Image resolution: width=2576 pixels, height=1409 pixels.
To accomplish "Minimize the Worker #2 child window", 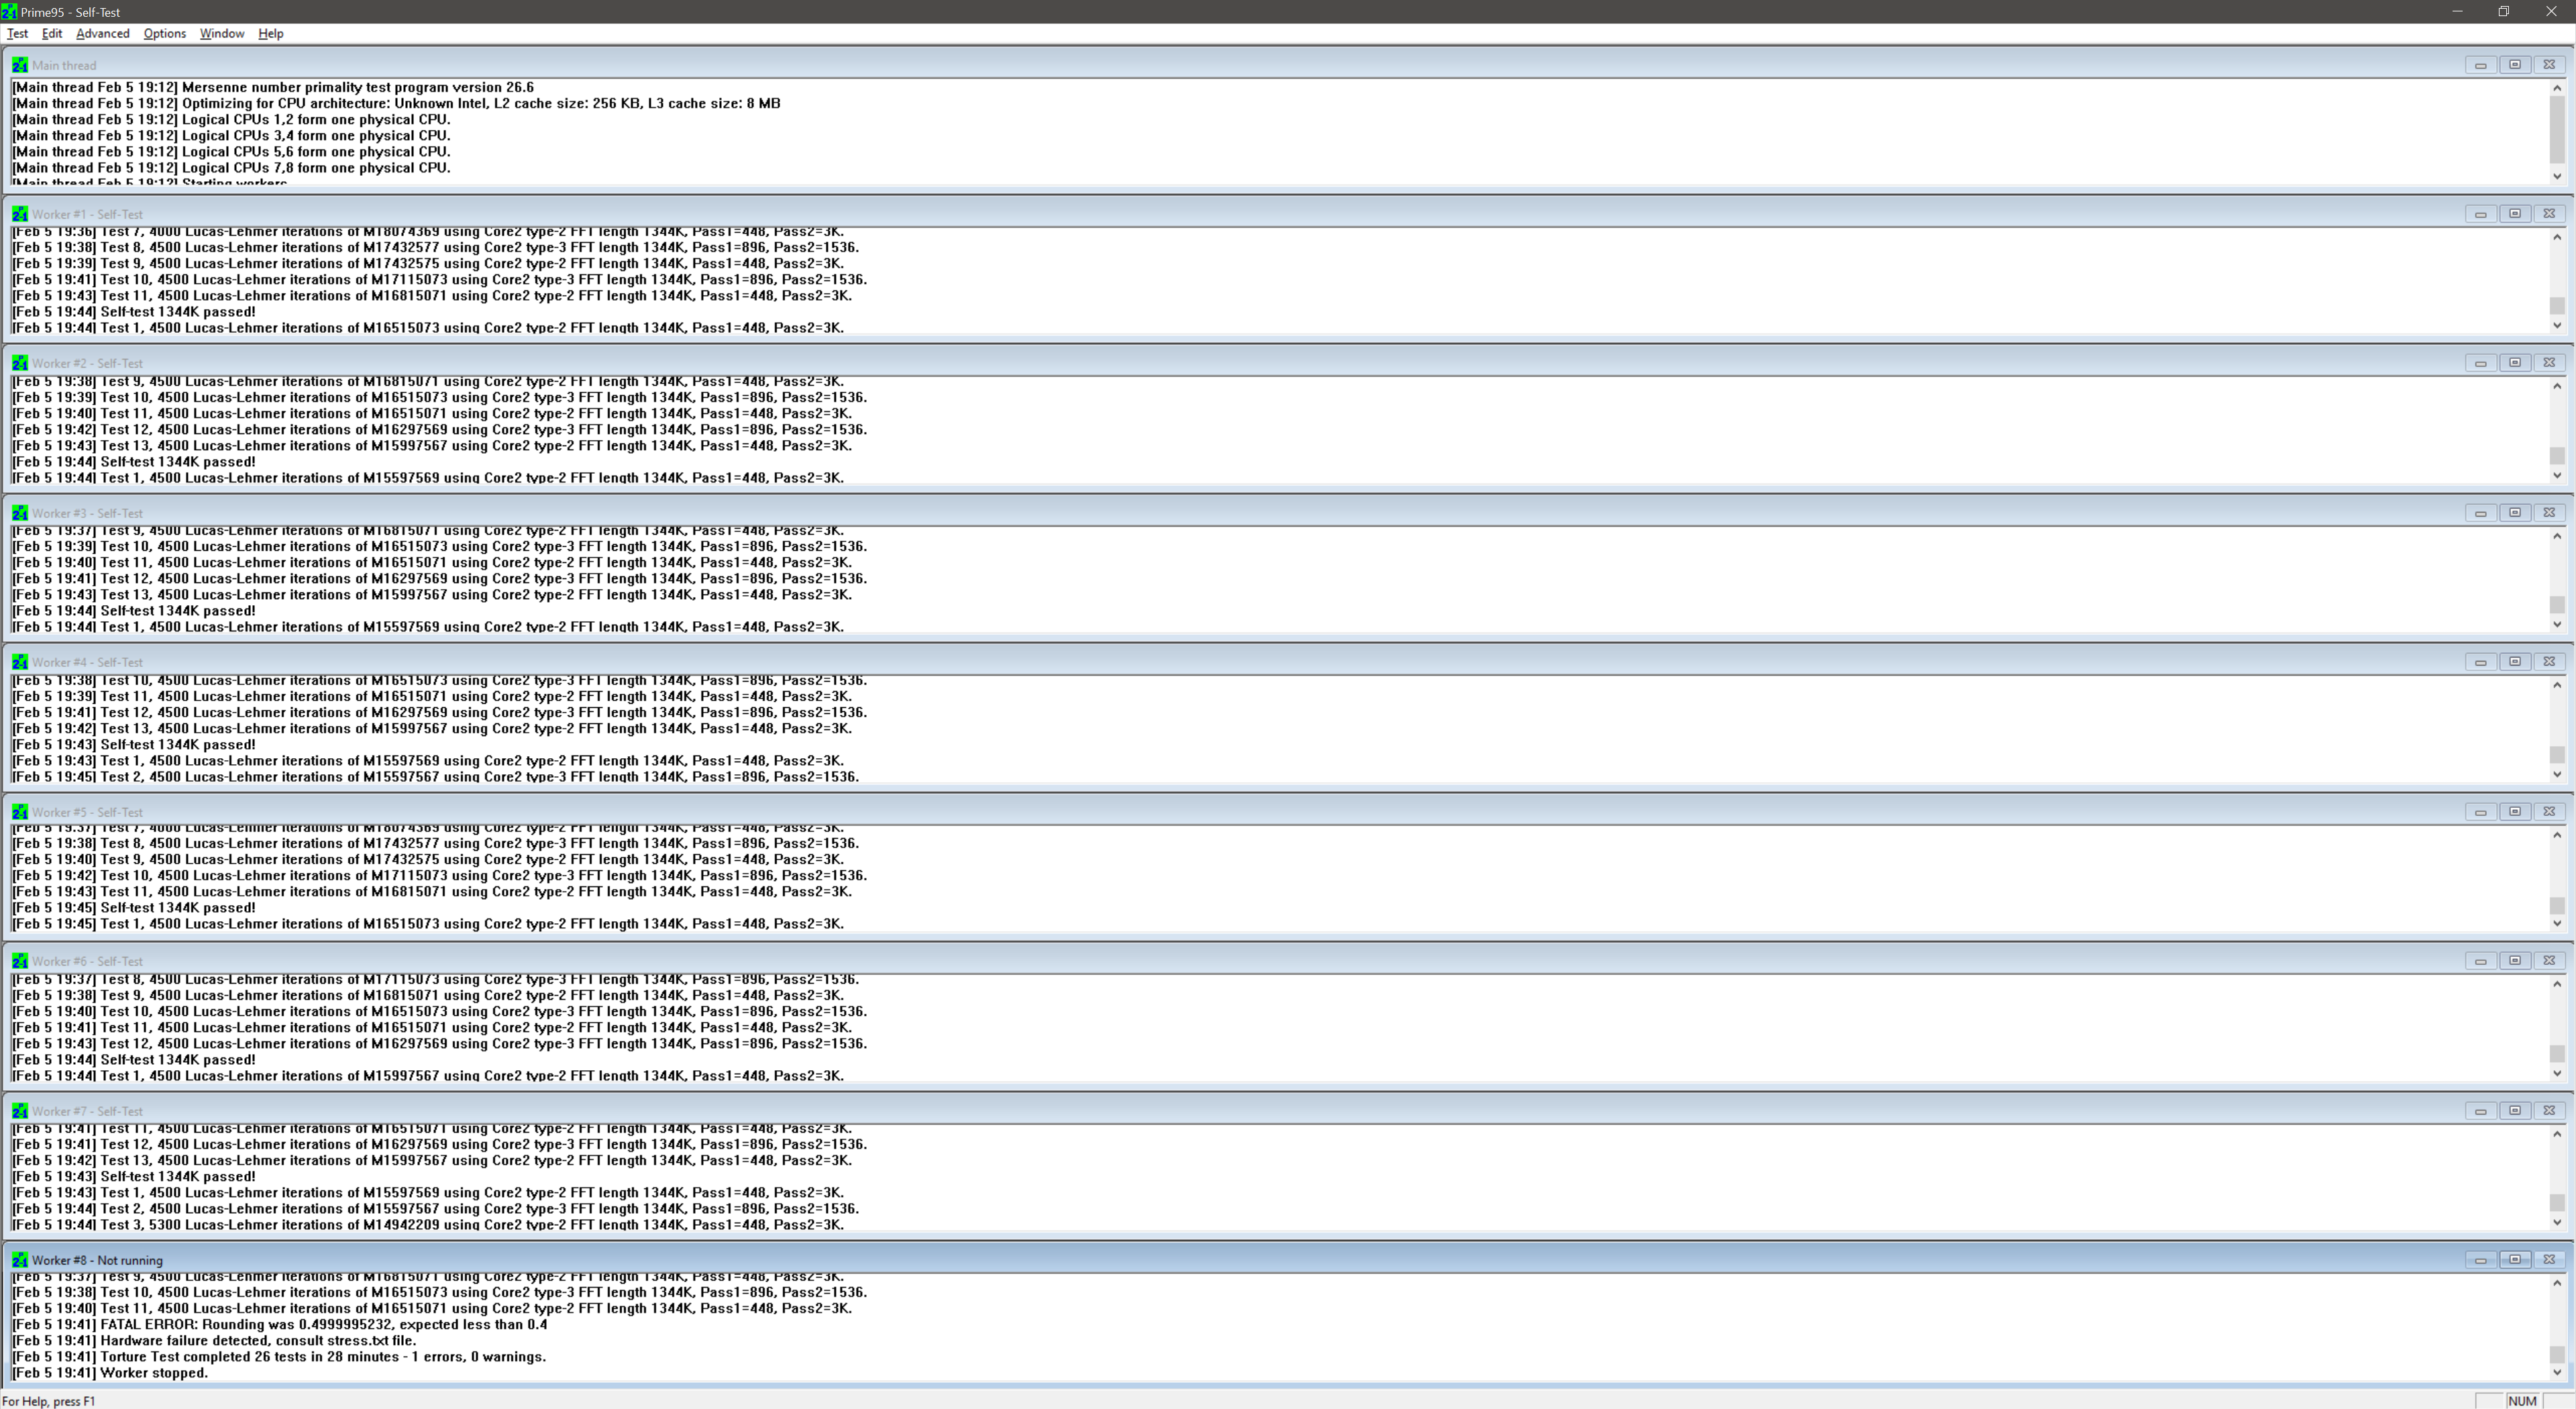I will (x=2480, y=363).
